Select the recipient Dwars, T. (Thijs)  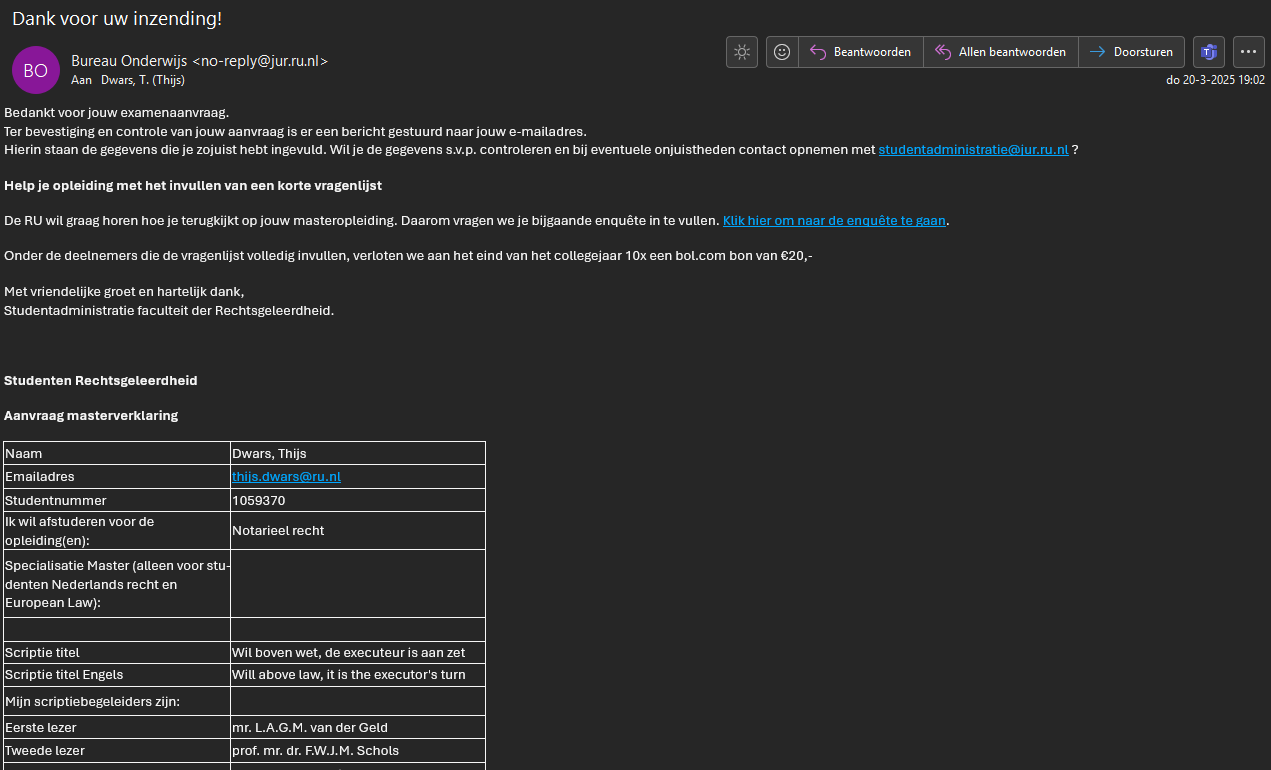click(142, 80)
